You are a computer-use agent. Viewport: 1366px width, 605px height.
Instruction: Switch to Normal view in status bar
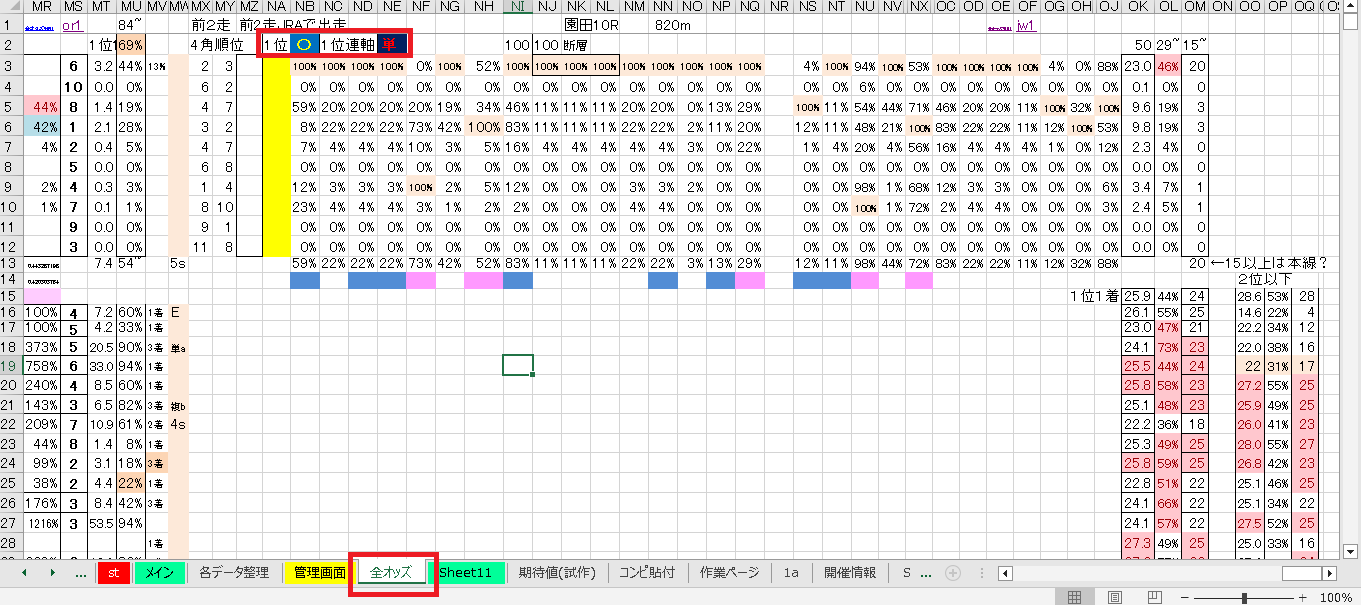point(1075,597)
